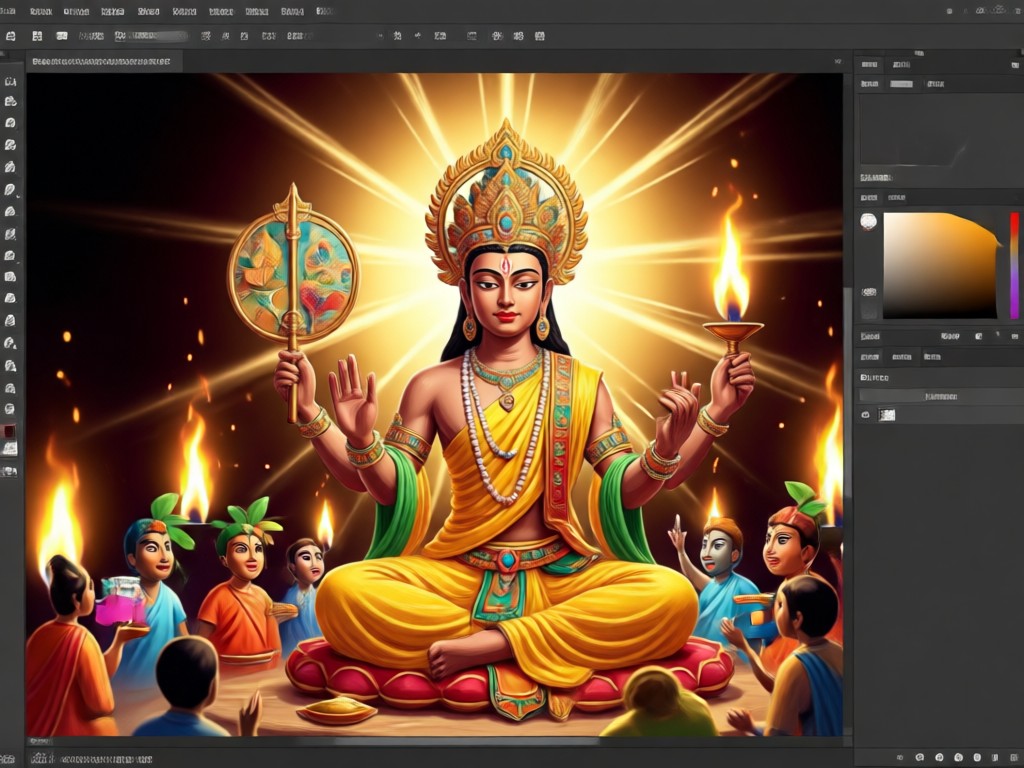
Task: Click the dark preview area in the top right panel
Action: 940,129
